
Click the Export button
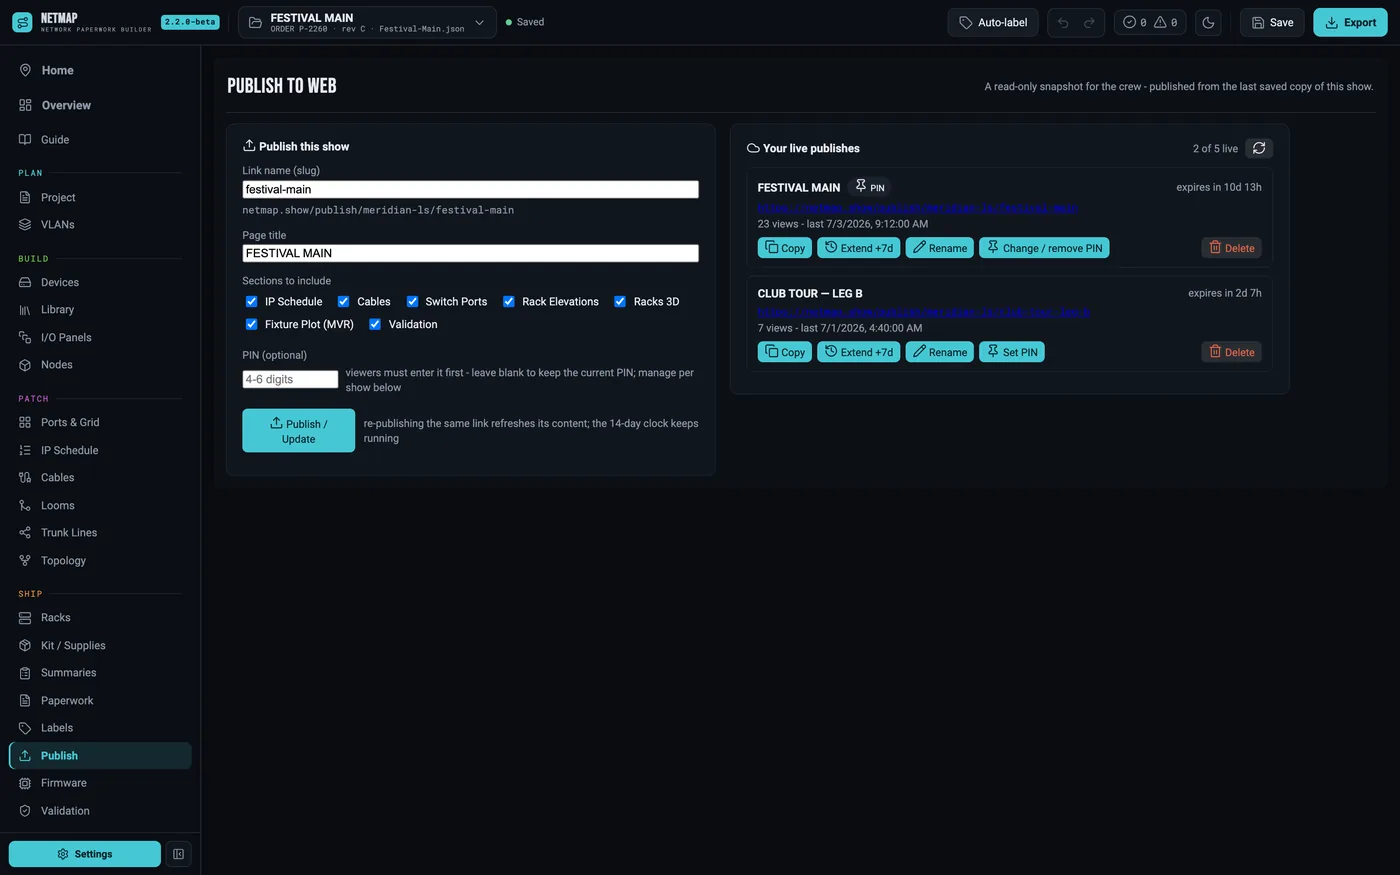1350,22
